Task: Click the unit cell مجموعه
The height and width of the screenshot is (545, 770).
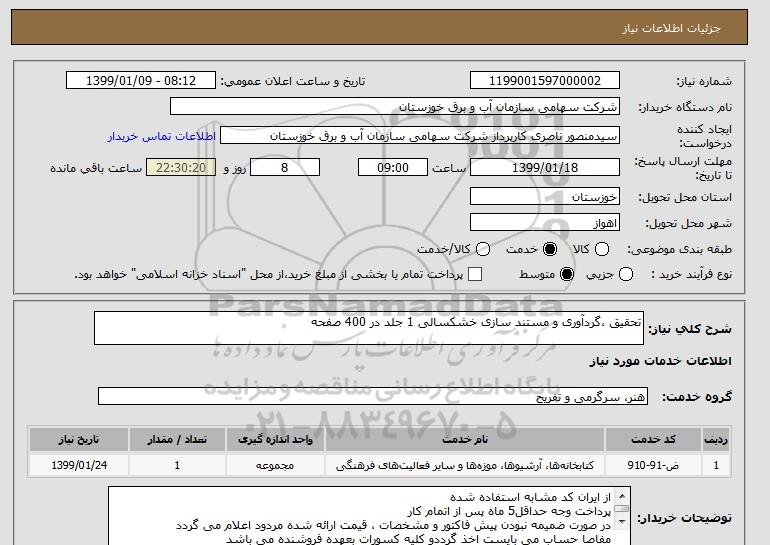Action: click(x=275, y=465)
